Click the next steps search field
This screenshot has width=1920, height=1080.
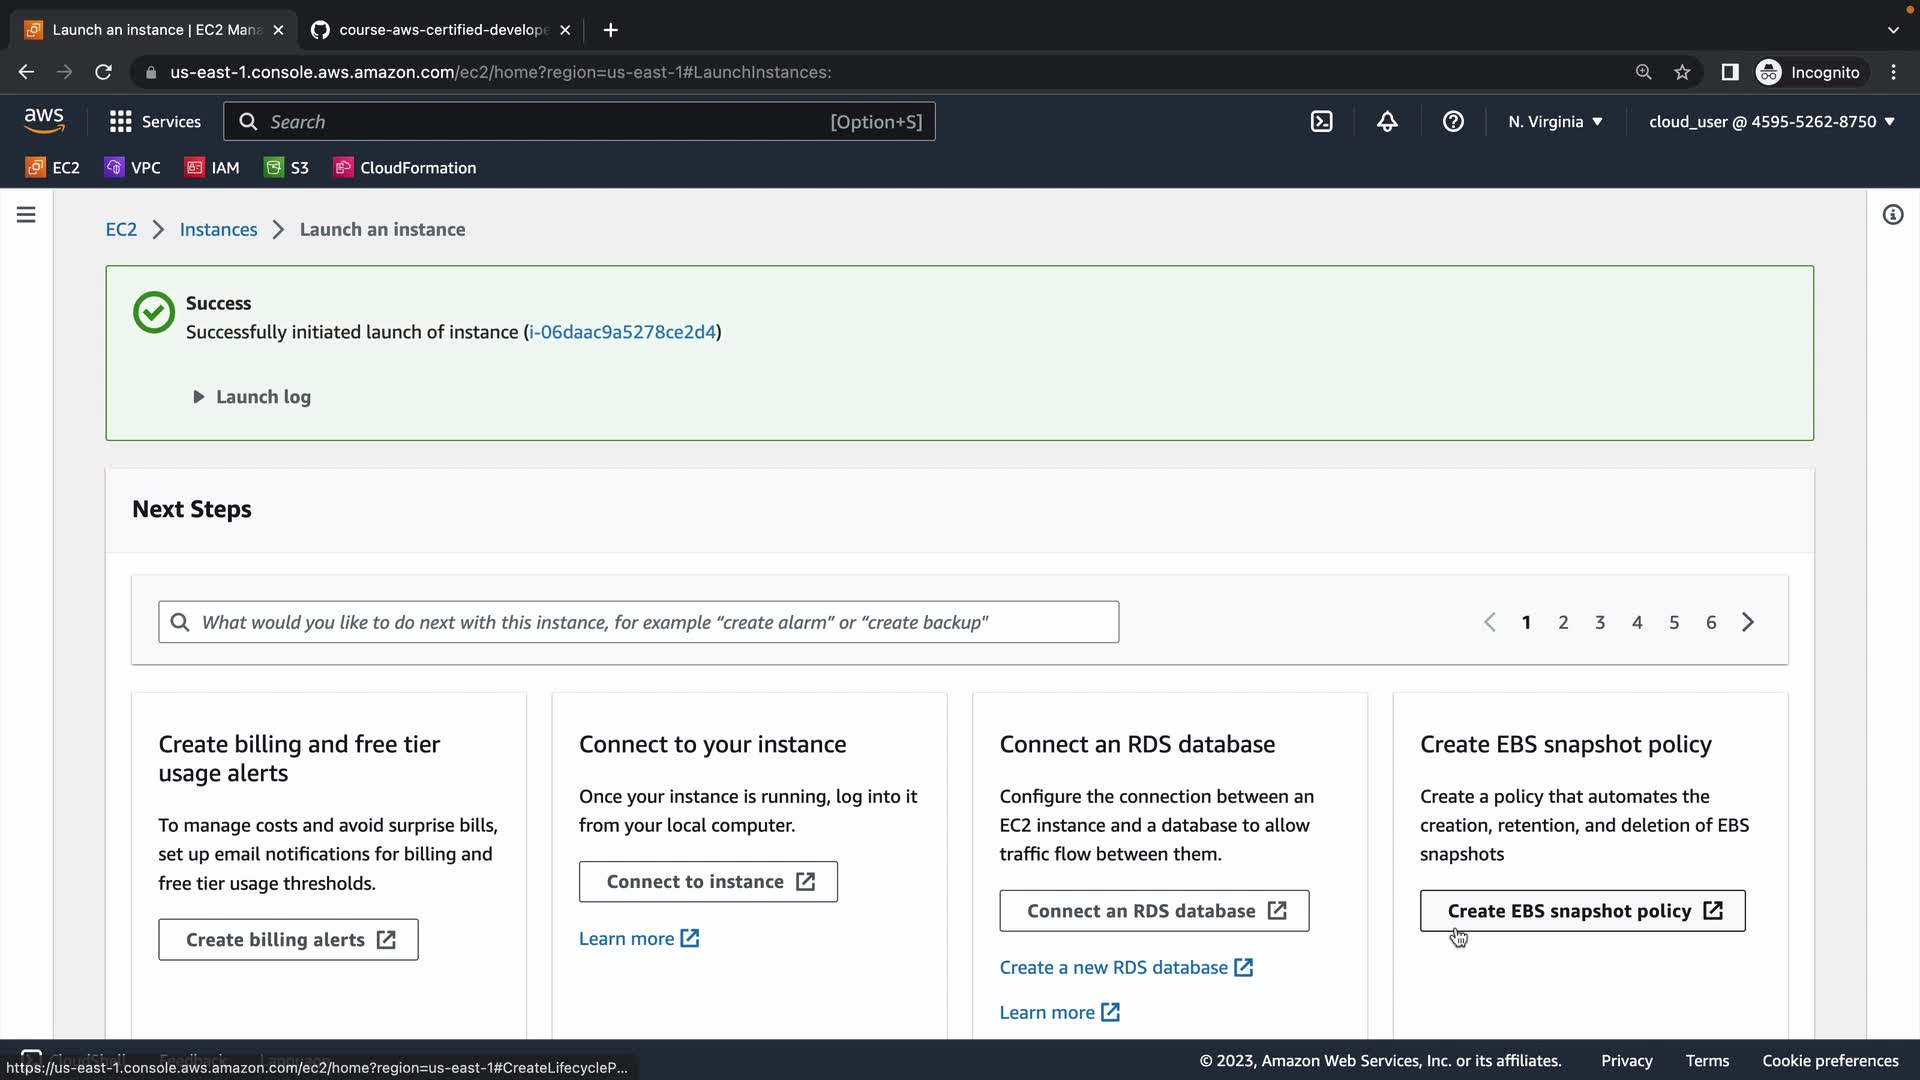[x=638, y=622]
